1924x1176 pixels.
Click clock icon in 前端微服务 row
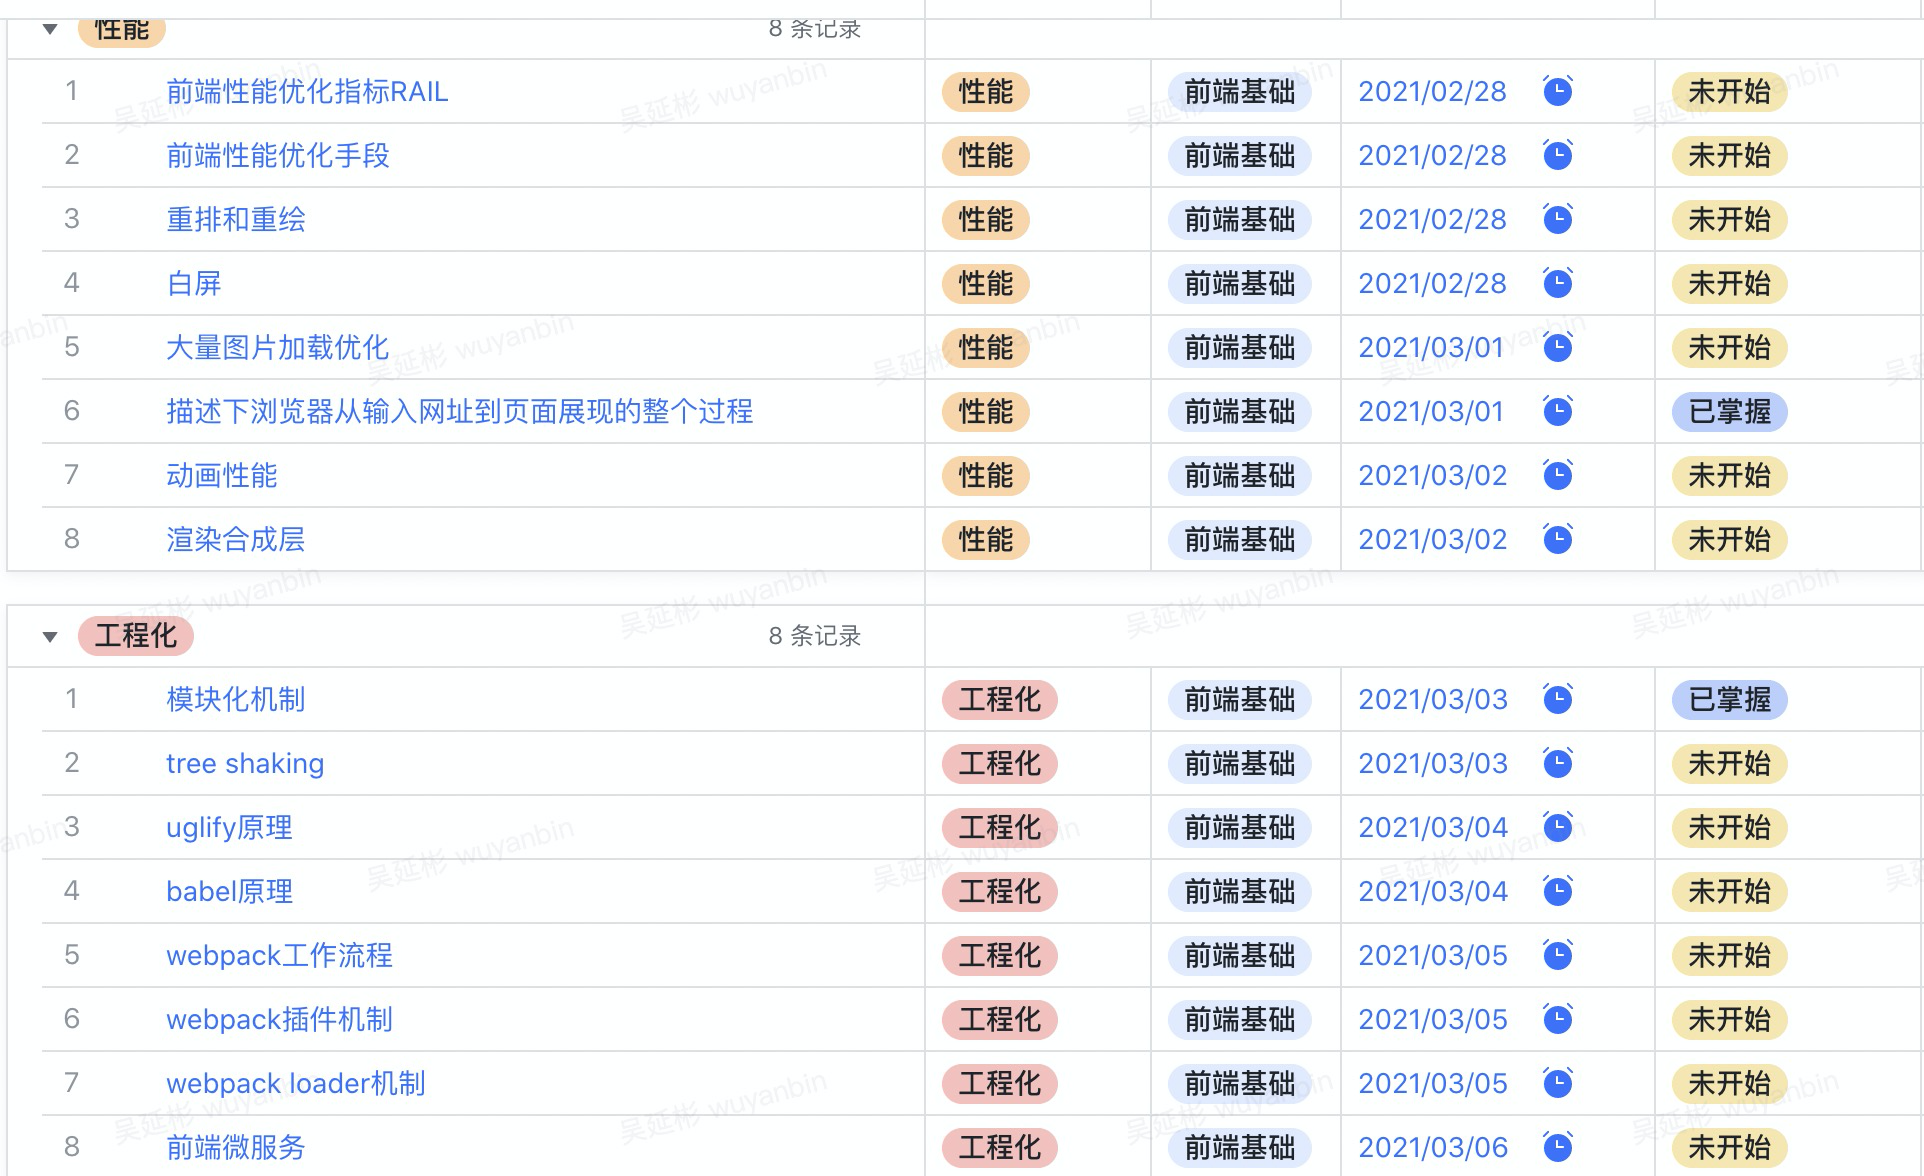pos(1557,1147)
